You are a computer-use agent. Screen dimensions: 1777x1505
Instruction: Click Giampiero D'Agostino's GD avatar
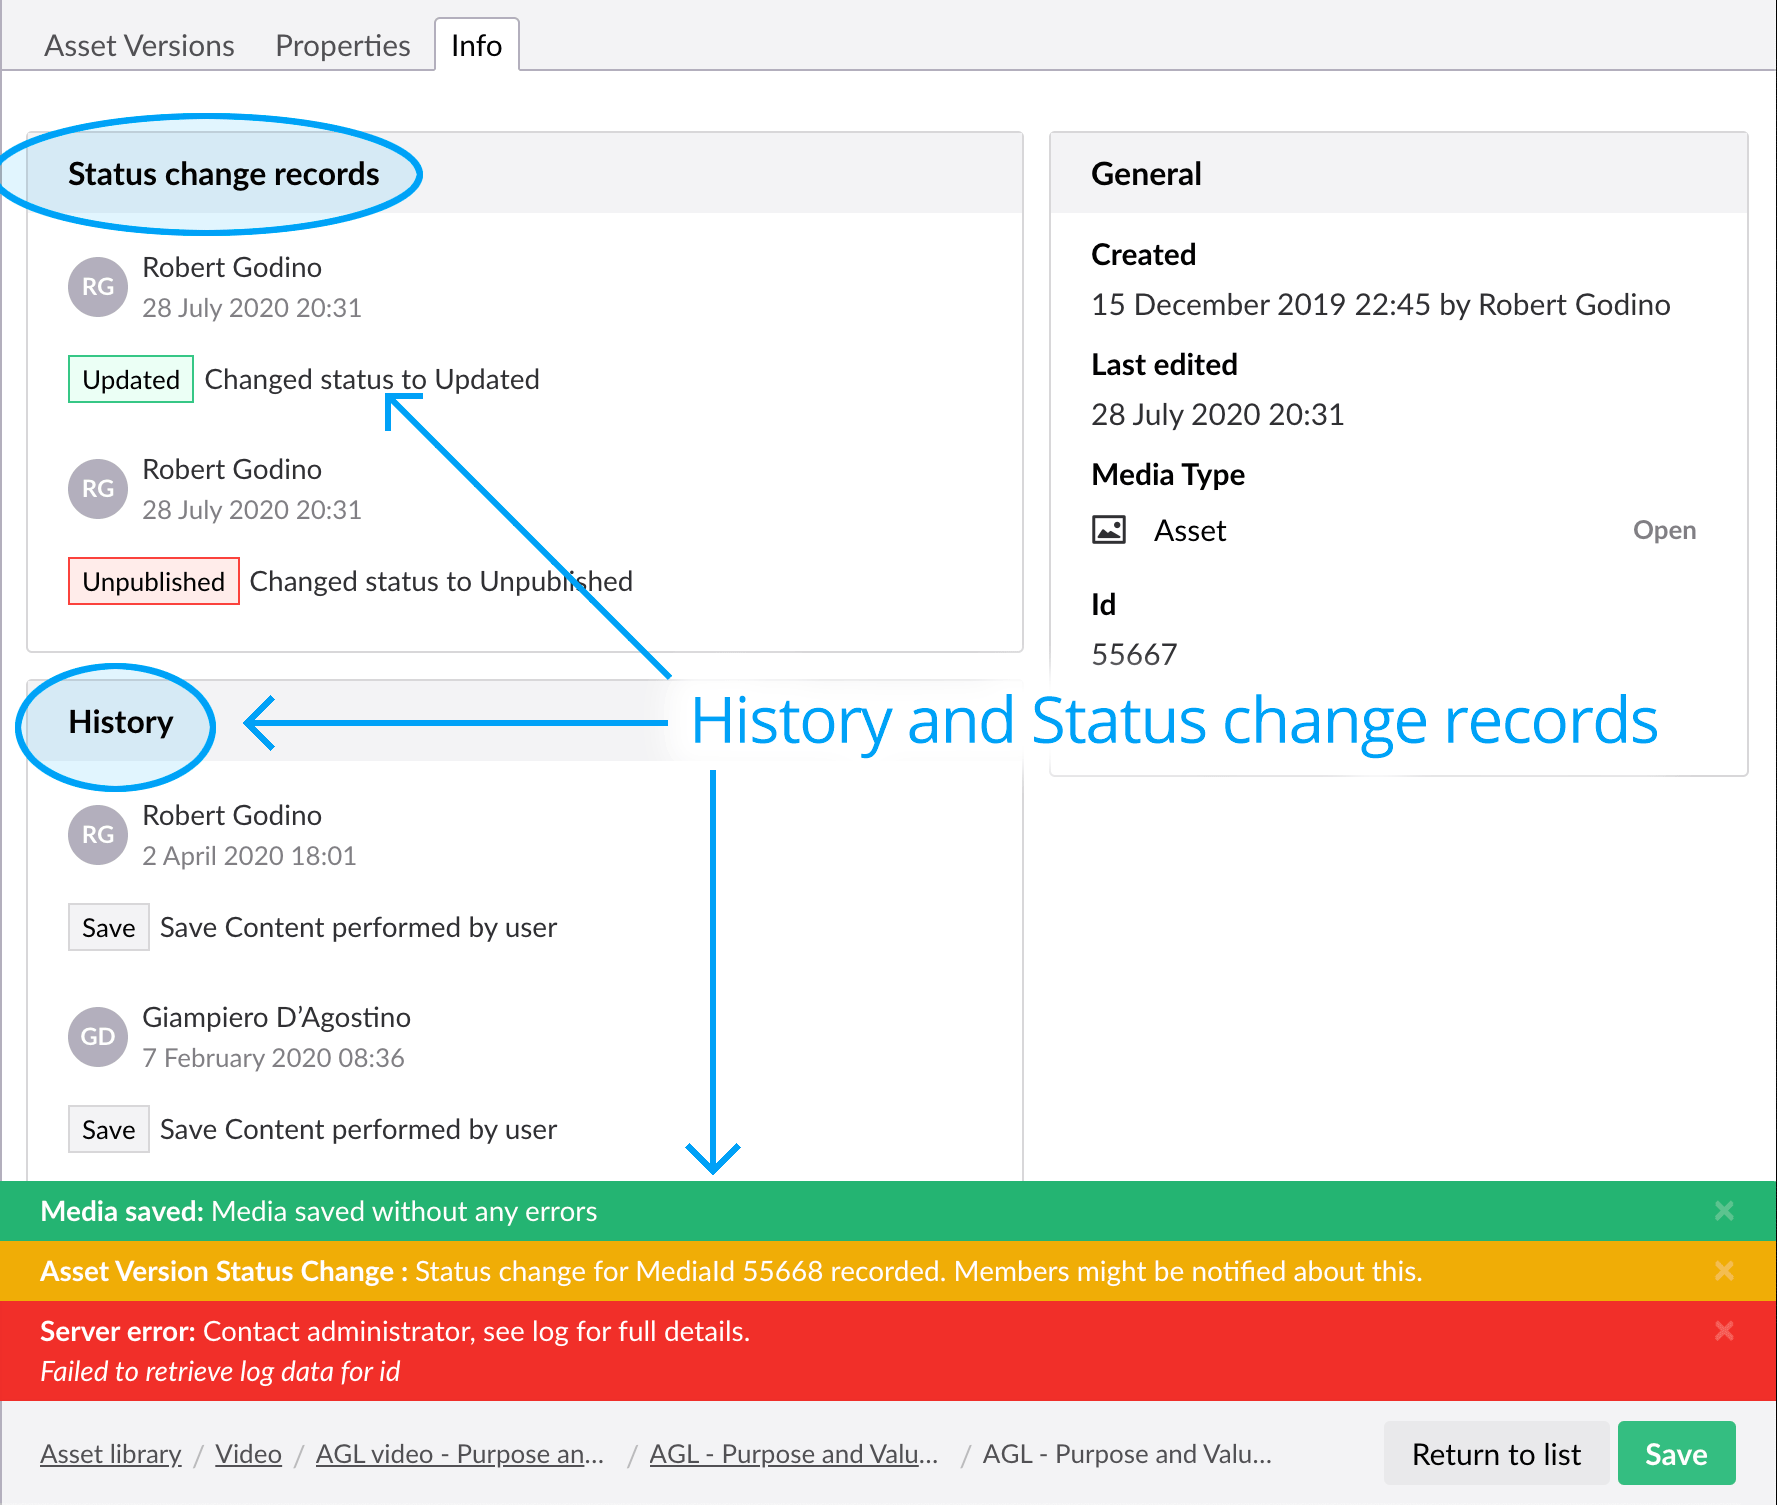tap(98, 1037)
